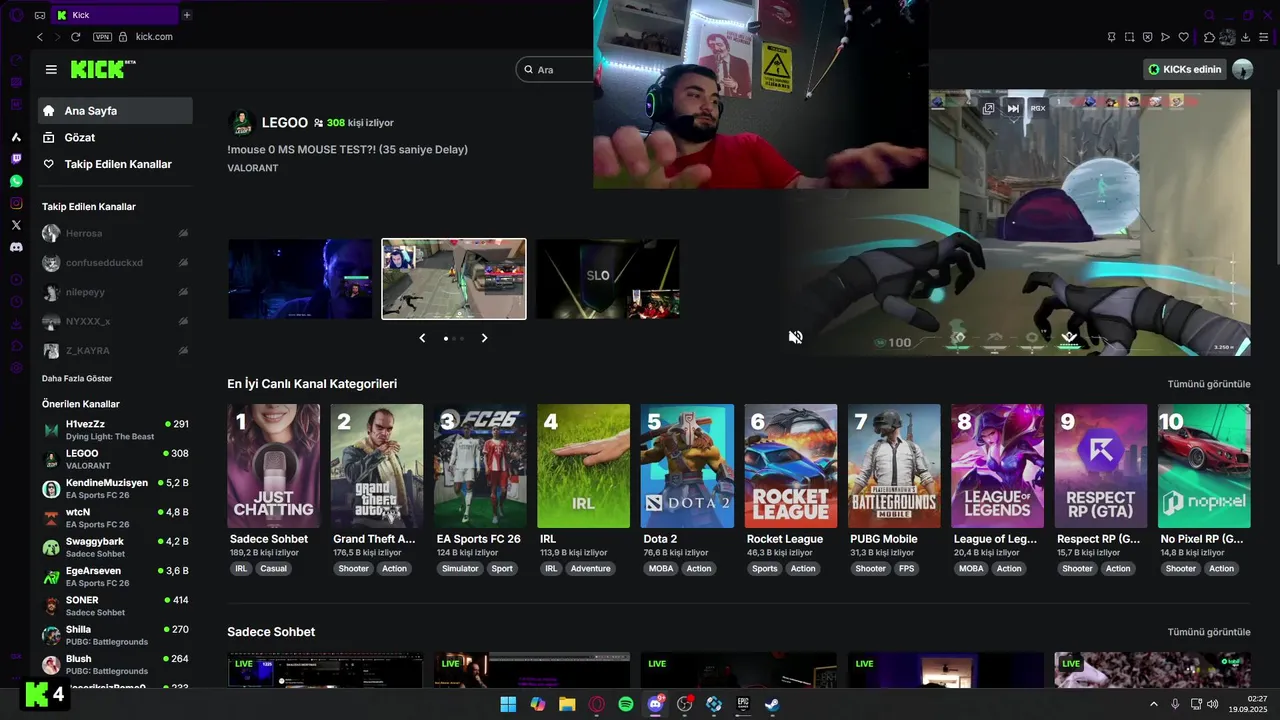
Task: Select the third featured stream thumbnail with SLO
Action: pyautogui.click(x=607, y=279)
